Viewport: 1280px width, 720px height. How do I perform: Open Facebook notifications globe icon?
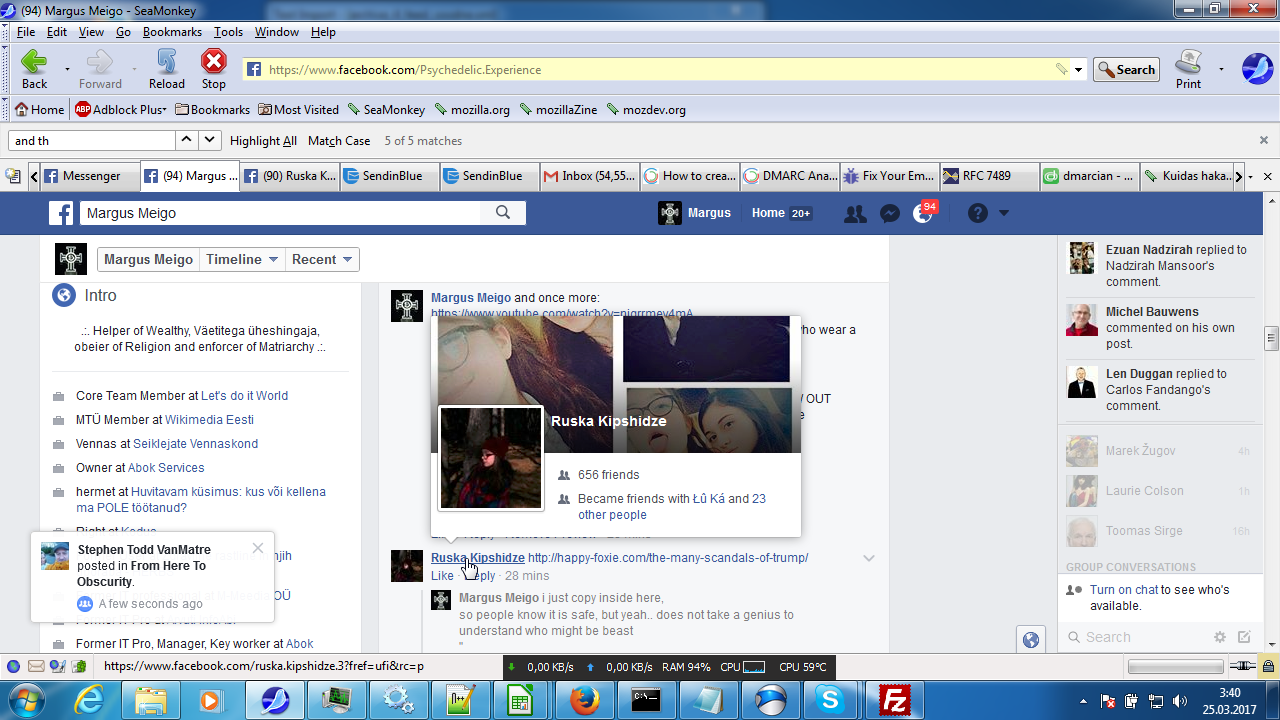coord(923,213)
